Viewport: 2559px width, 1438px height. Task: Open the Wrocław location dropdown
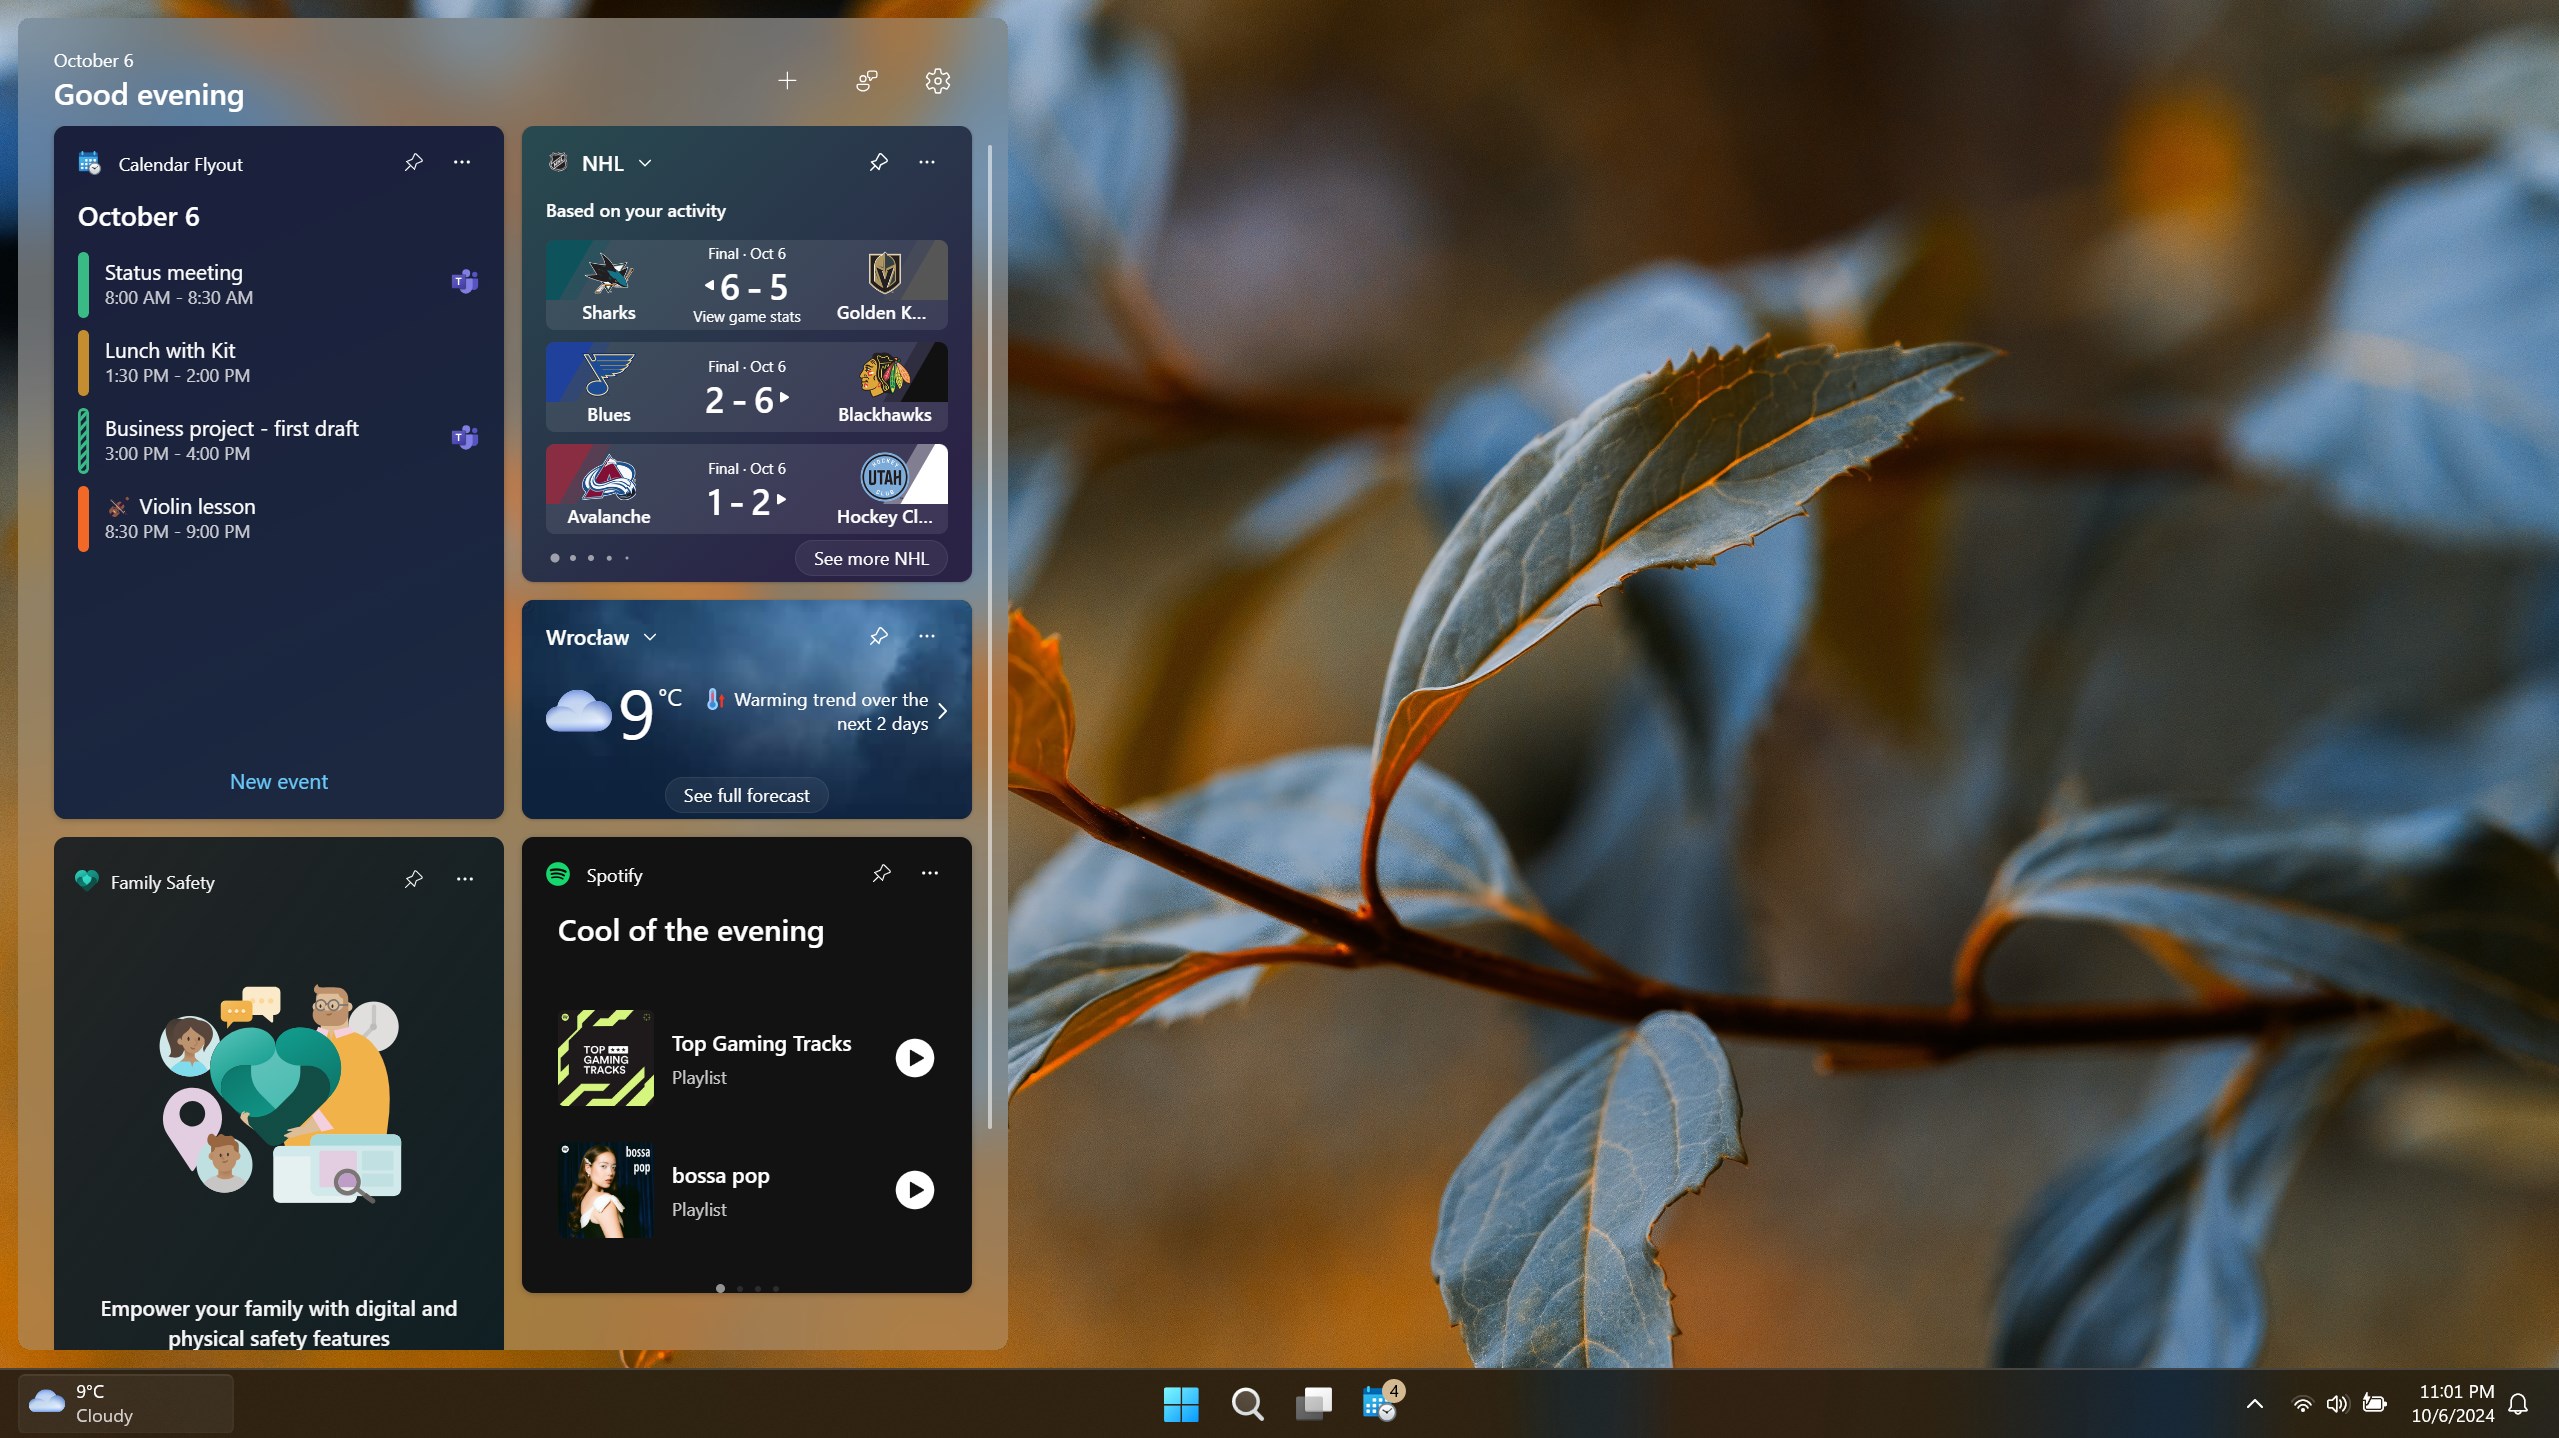point(649,636)
